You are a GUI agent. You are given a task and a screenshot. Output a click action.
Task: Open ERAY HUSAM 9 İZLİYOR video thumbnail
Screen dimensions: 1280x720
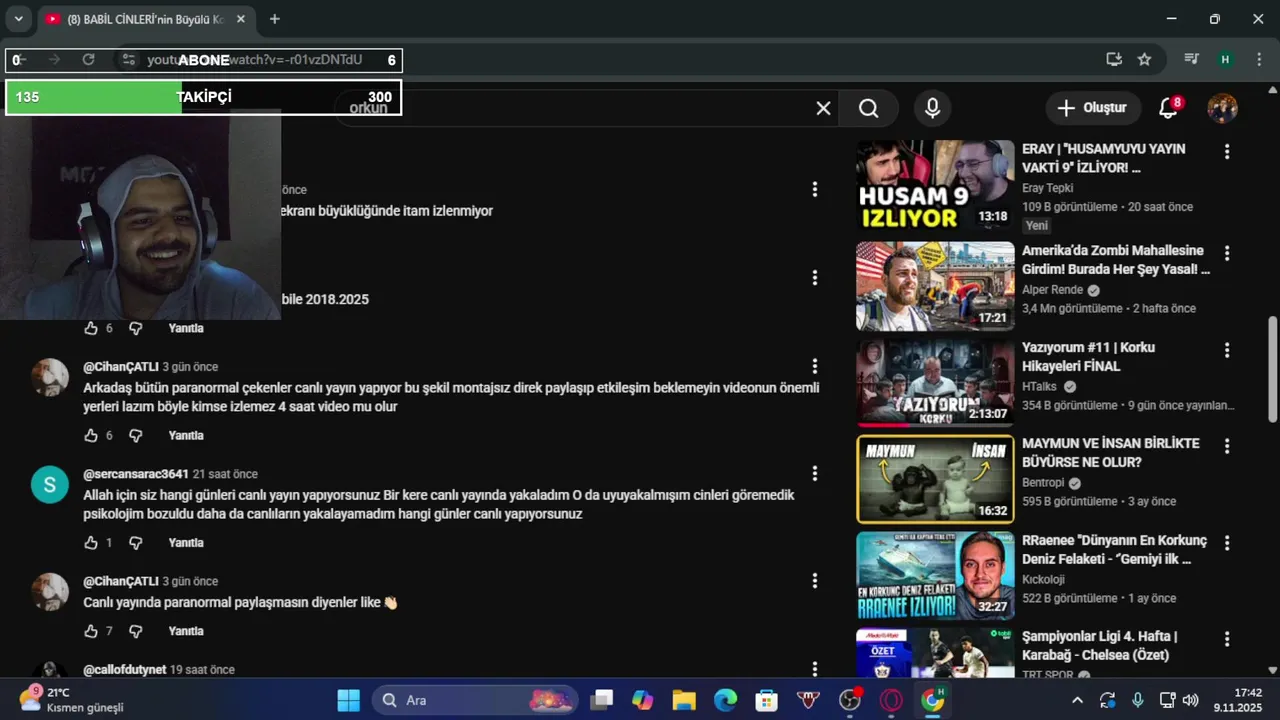point(935,185)
